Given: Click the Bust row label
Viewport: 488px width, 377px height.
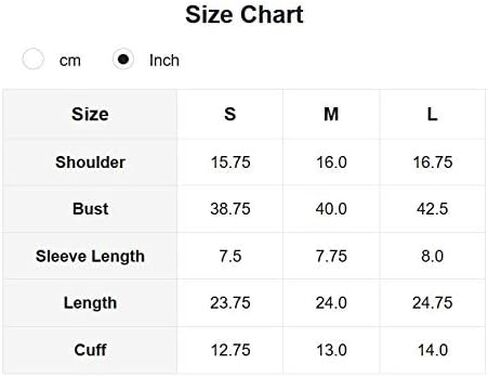Looking at the screenshot, I should [x=90, y=209].
